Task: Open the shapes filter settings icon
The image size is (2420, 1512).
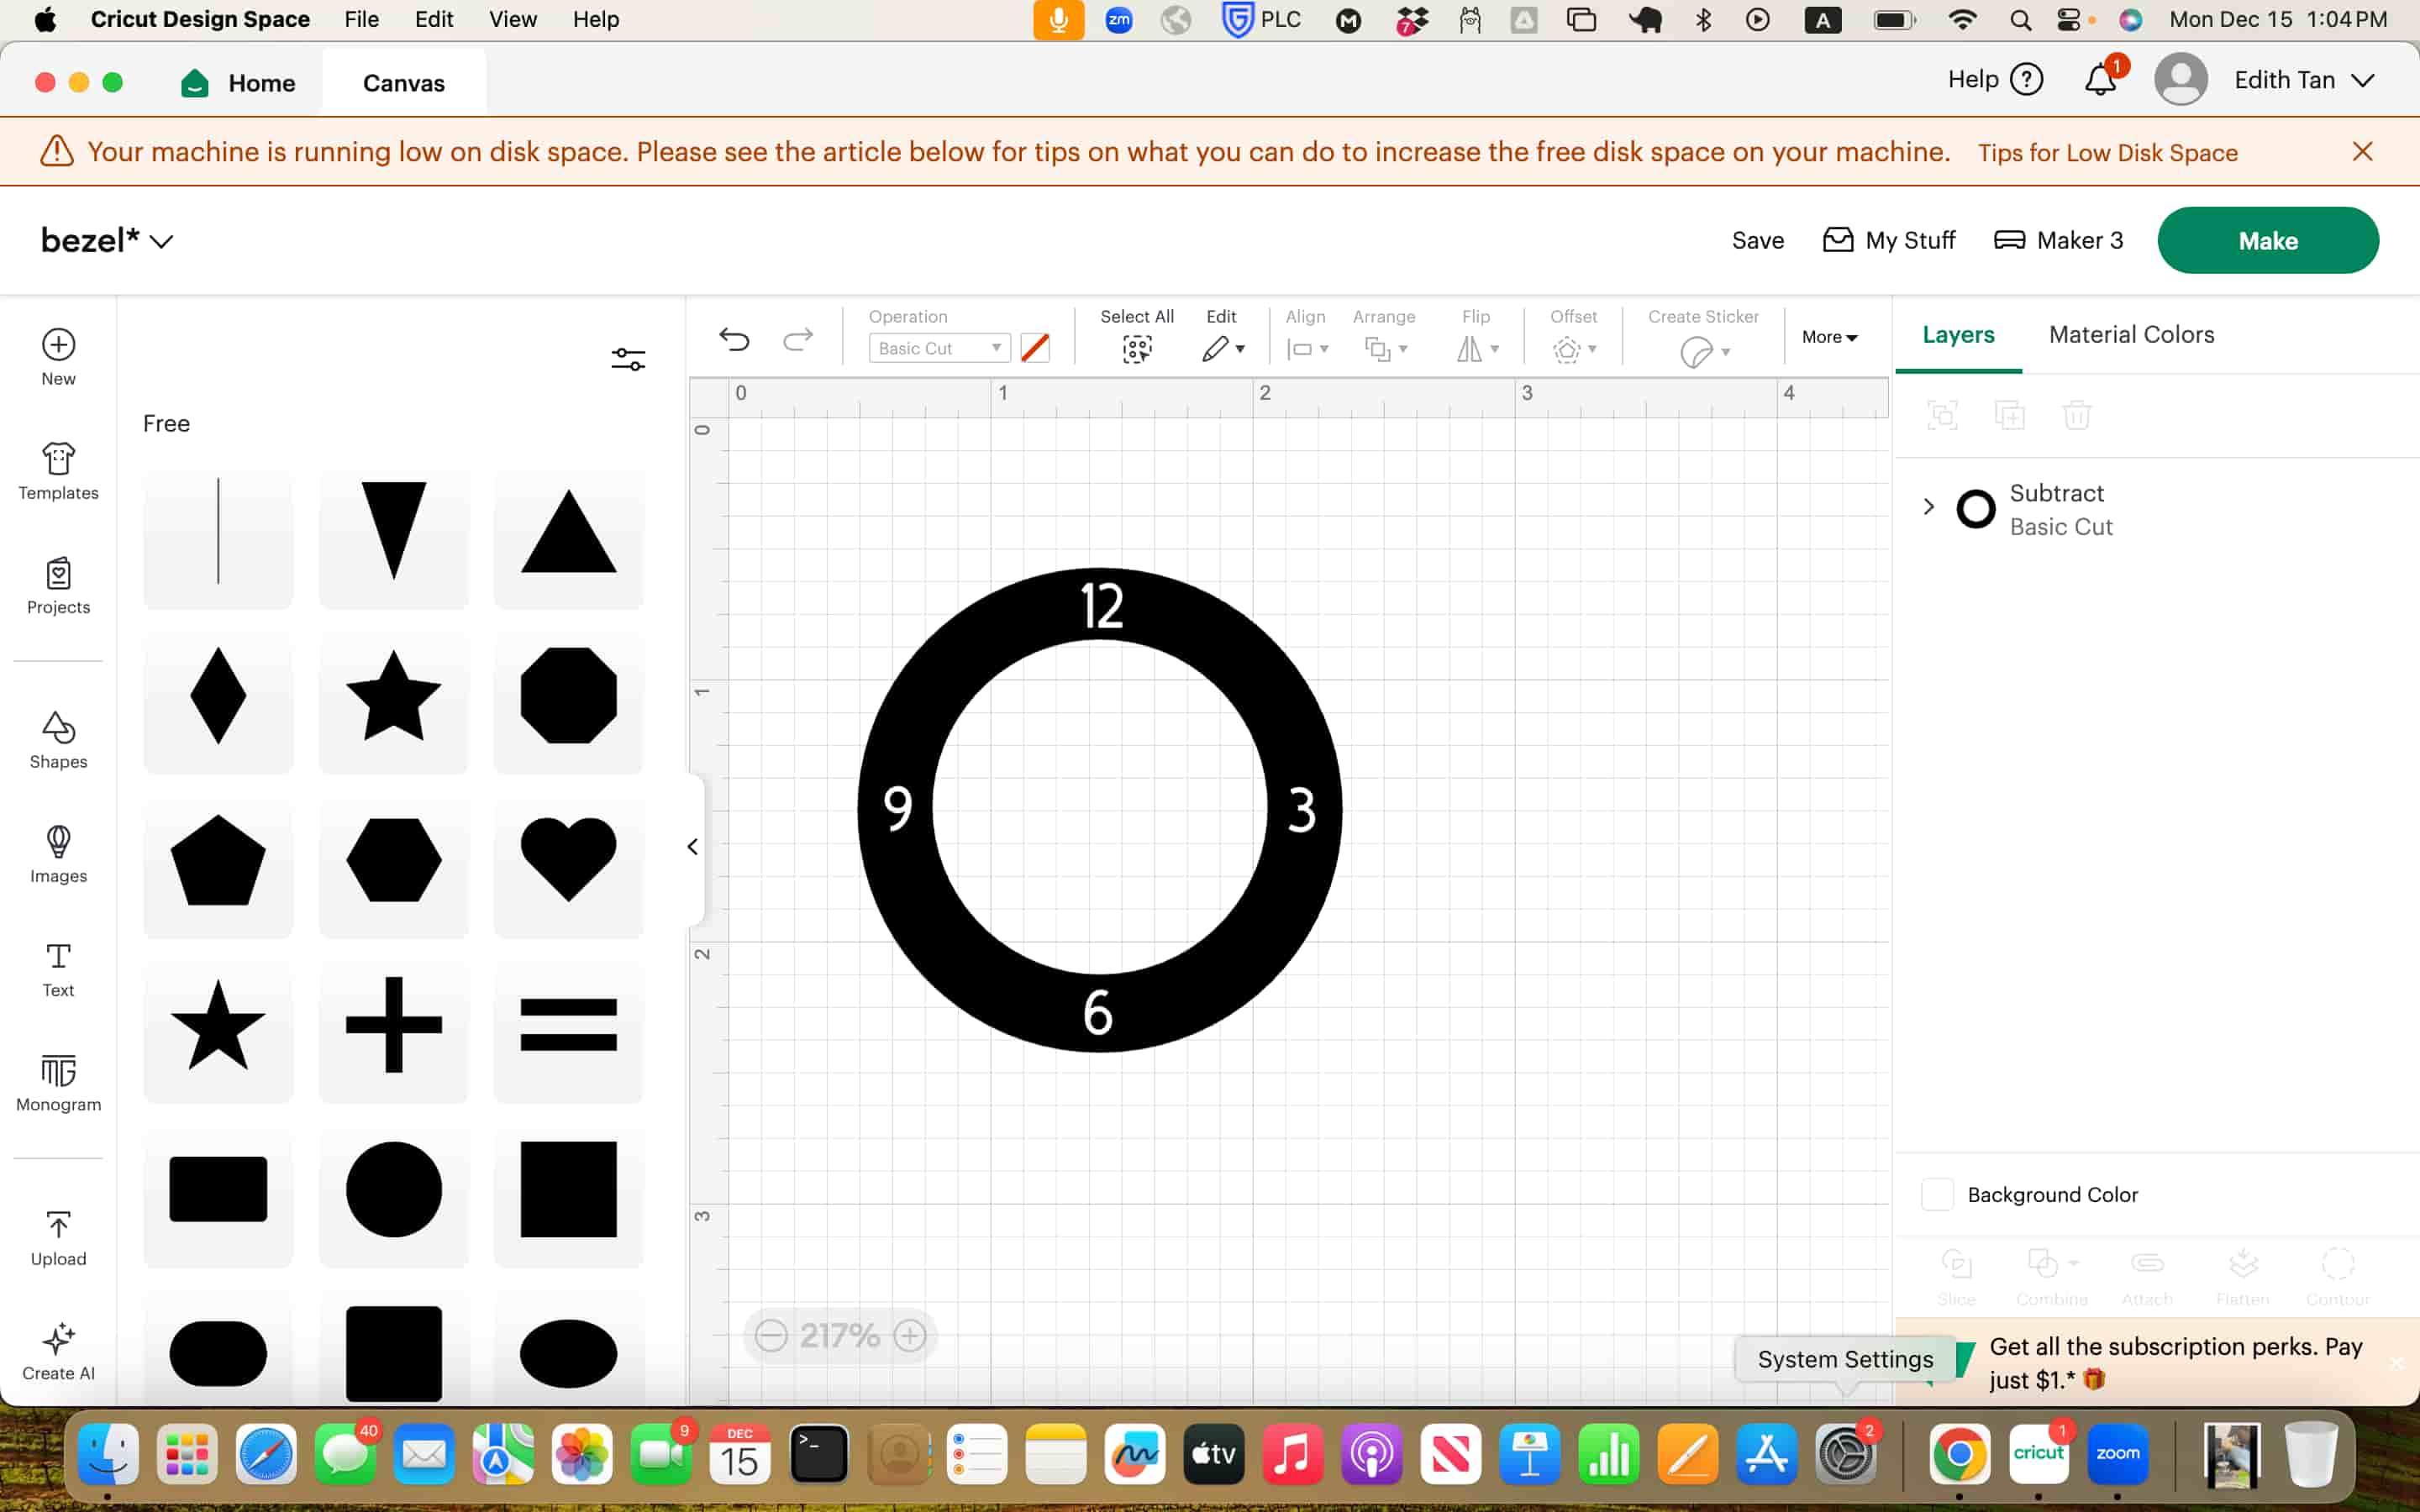Action: (x=628, y=359)
